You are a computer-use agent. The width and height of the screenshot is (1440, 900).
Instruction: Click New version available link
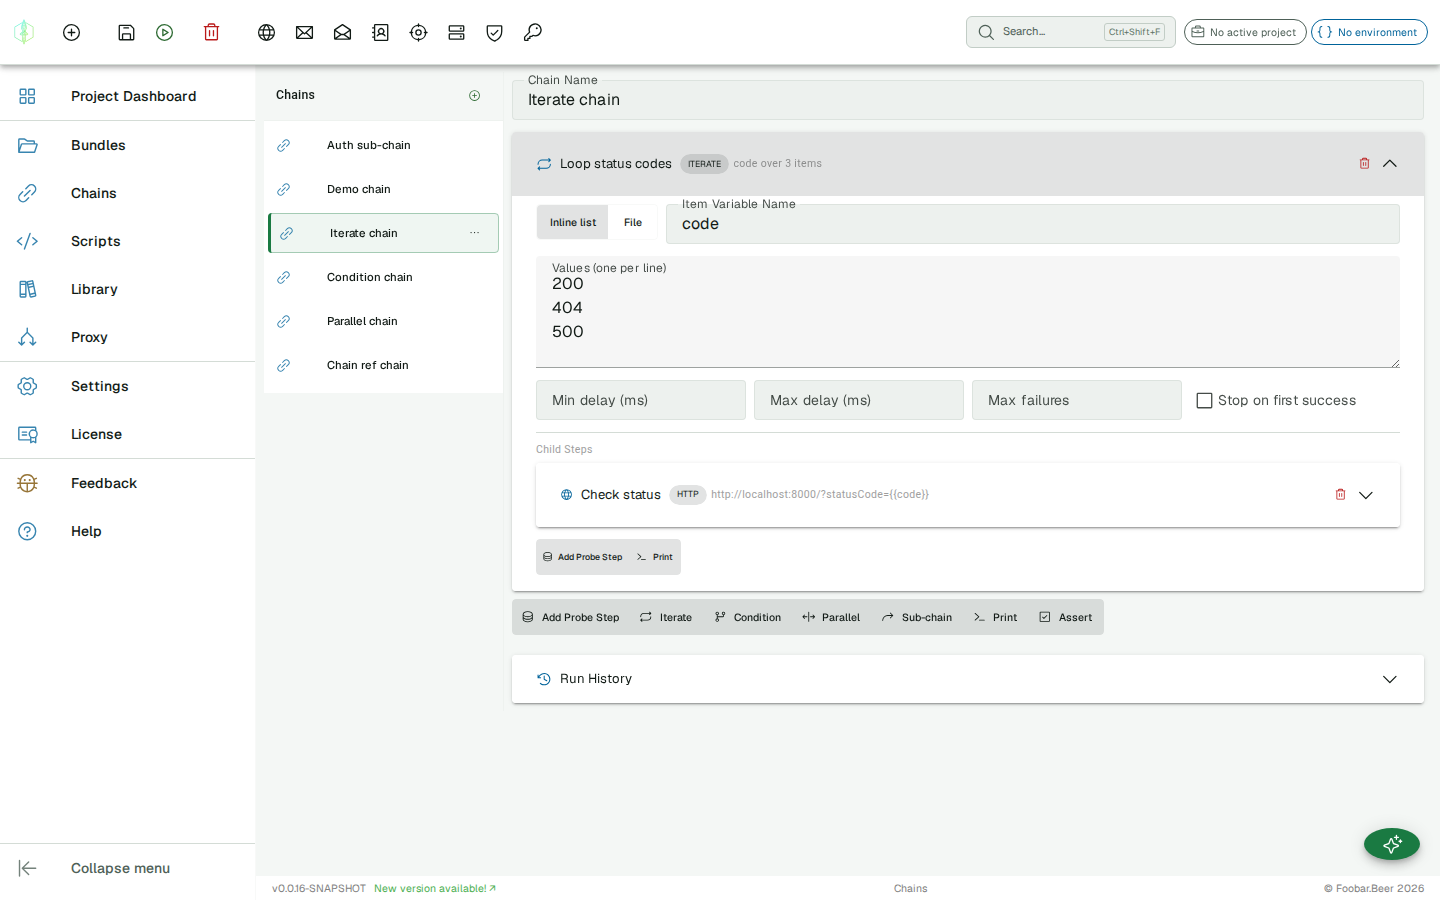pyautogui.click(x=435, y=888)
